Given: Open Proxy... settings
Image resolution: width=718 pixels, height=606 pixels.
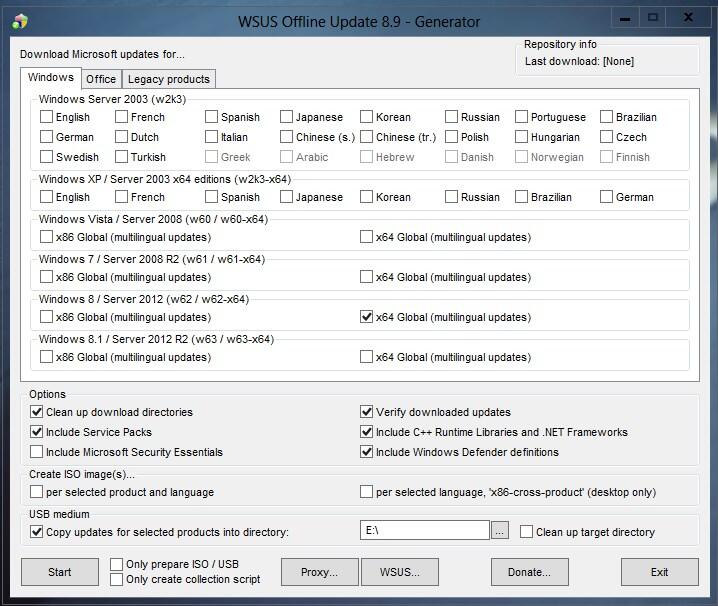Looking at the screenshot, I should 320,572.
